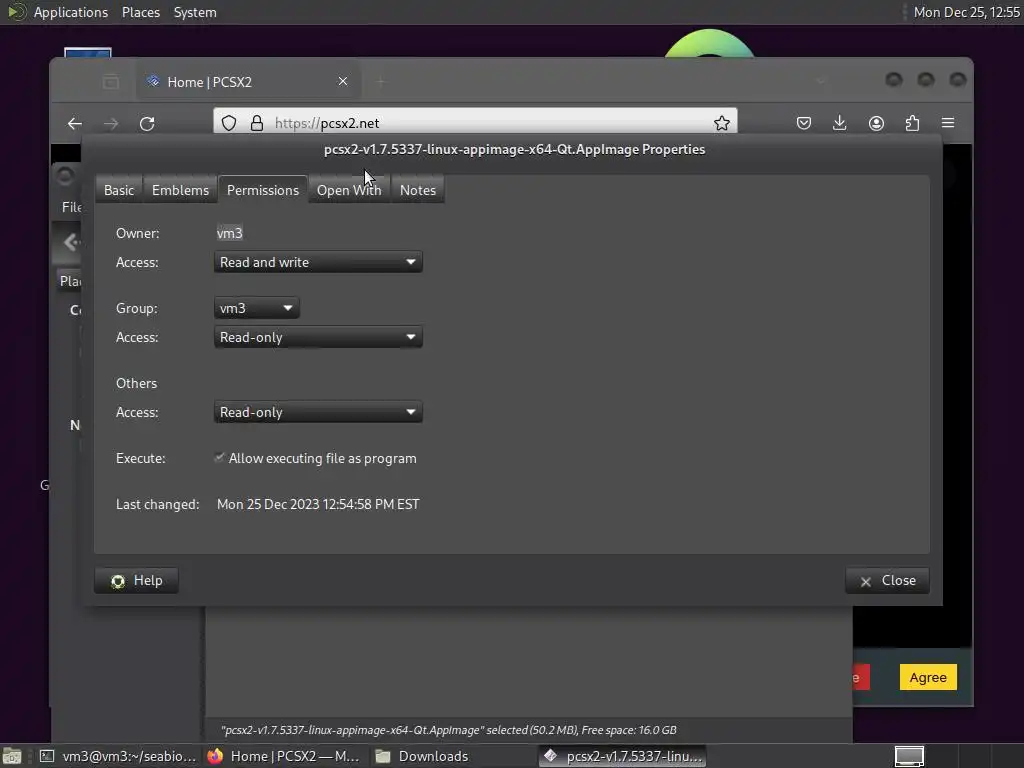Expand the Others access Read-only dropdown
The image size is (1024, 768).
click(318, 413)
